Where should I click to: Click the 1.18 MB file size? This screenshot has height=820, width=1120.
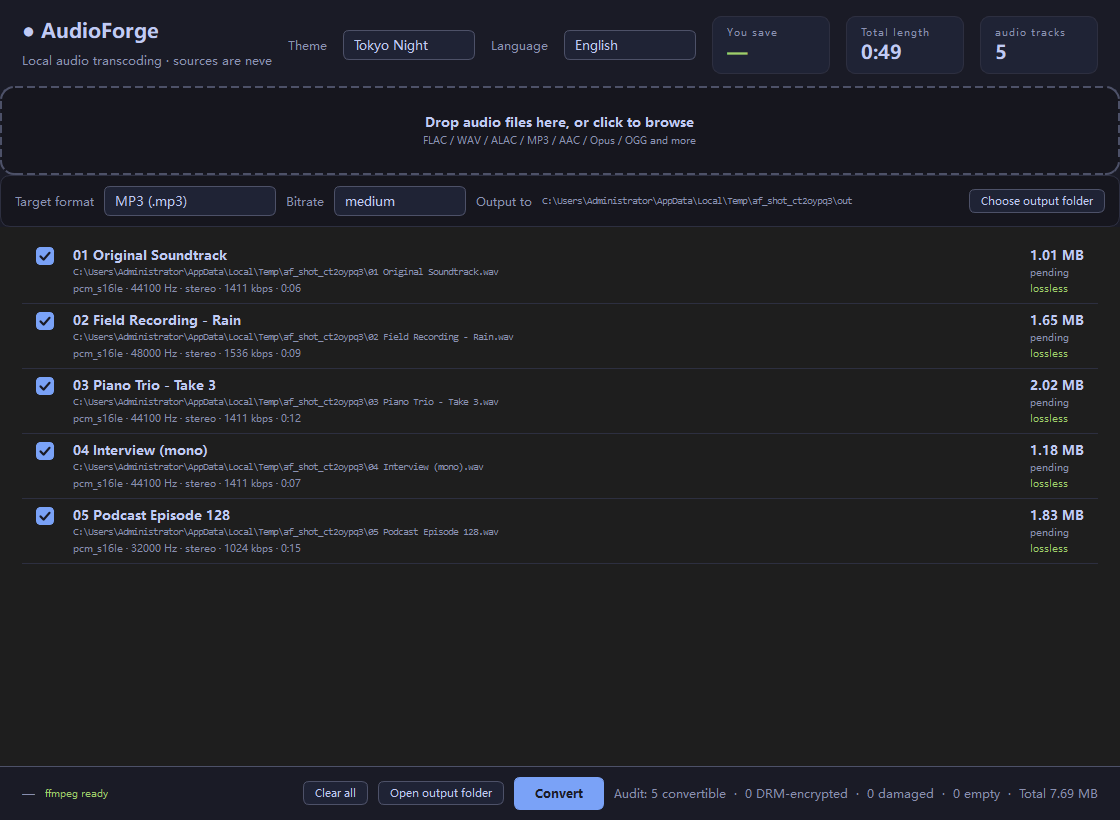point(1056,450)
